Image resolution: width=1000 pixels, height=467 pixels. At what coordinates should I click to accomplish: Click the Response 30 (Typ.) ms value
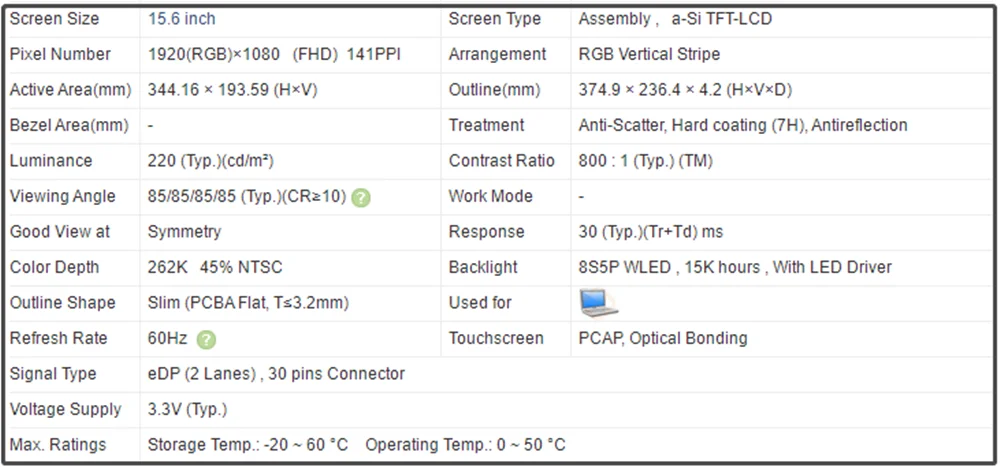(x=650, y=232)
